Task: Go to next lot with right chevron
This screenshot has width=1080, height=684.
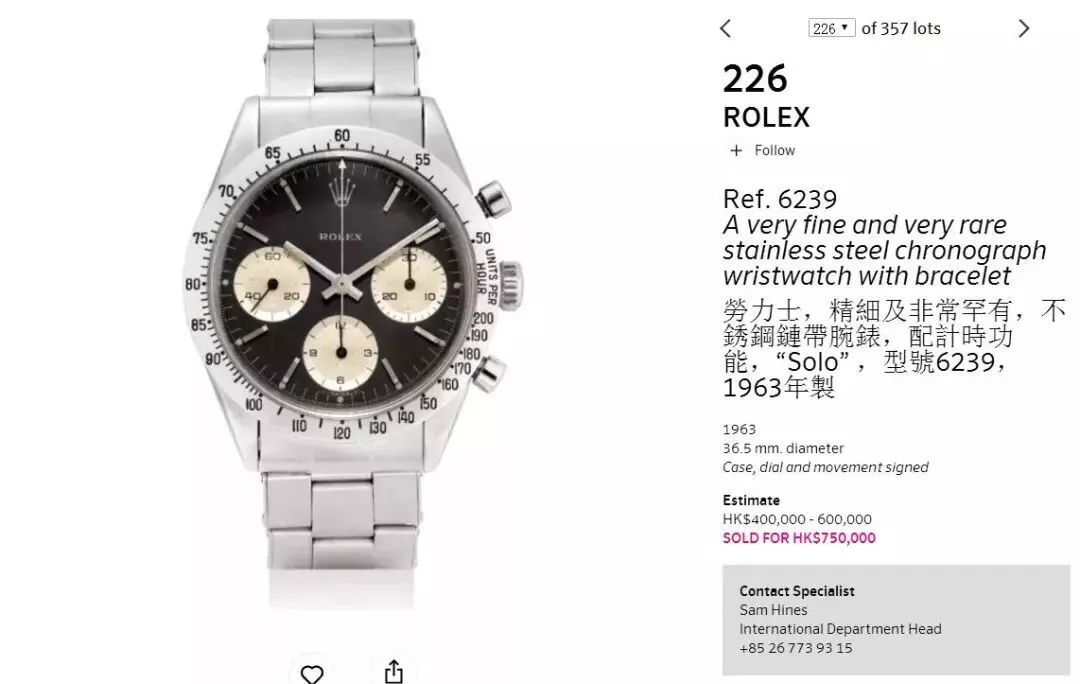Action: coord(1024,28)
